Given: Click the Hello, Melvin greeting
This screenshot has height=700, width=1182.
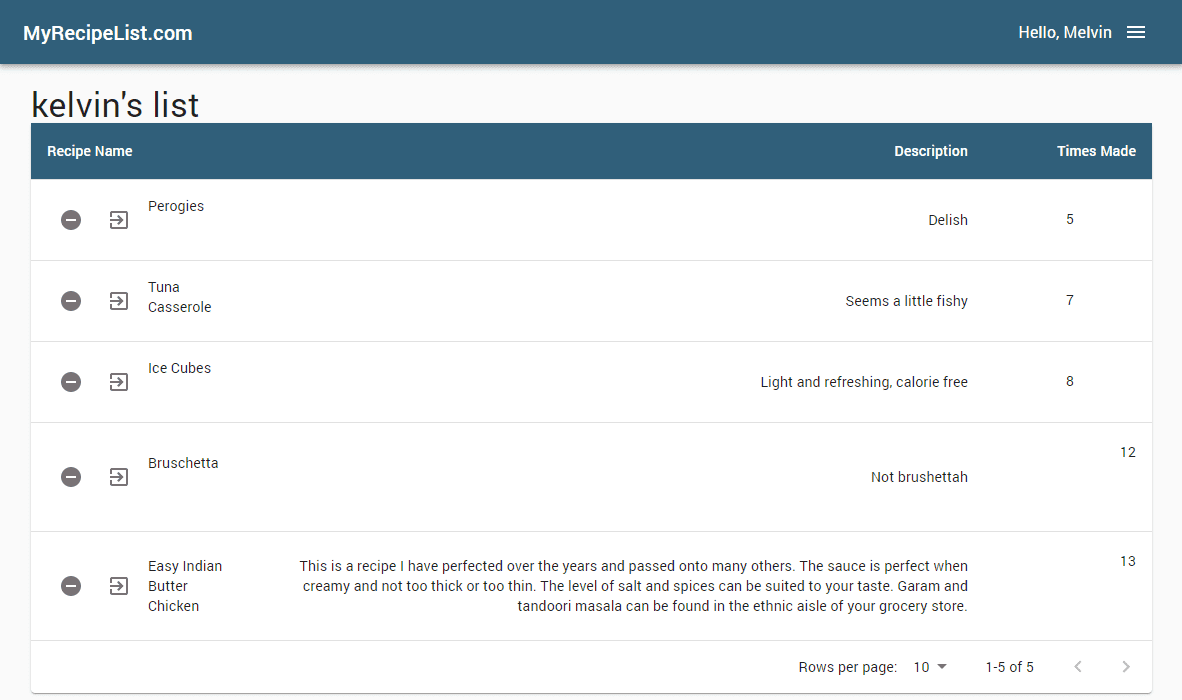Looking at the screenshot, I should (1064, 33).
